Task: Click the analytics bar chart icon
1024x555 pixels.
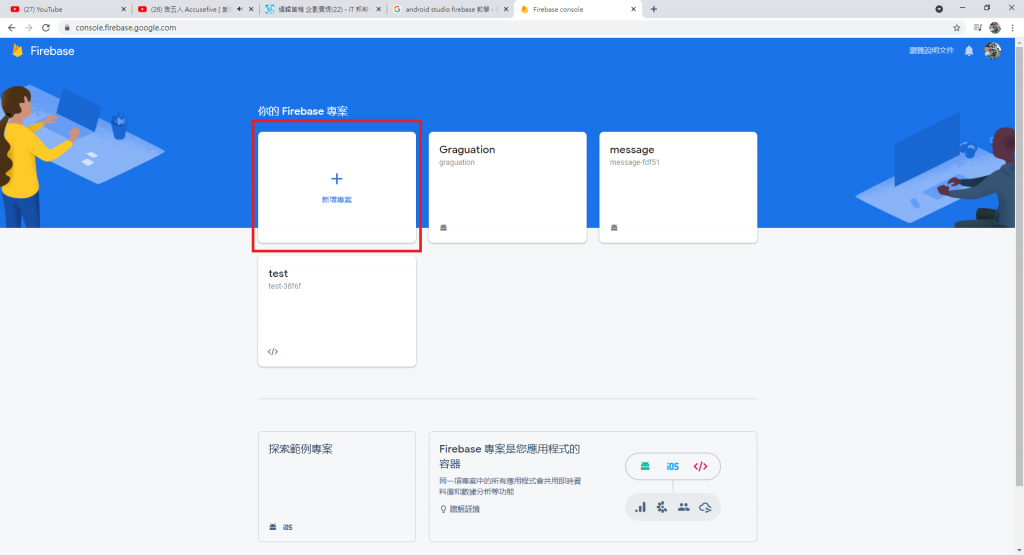Action: coord(641,507)
